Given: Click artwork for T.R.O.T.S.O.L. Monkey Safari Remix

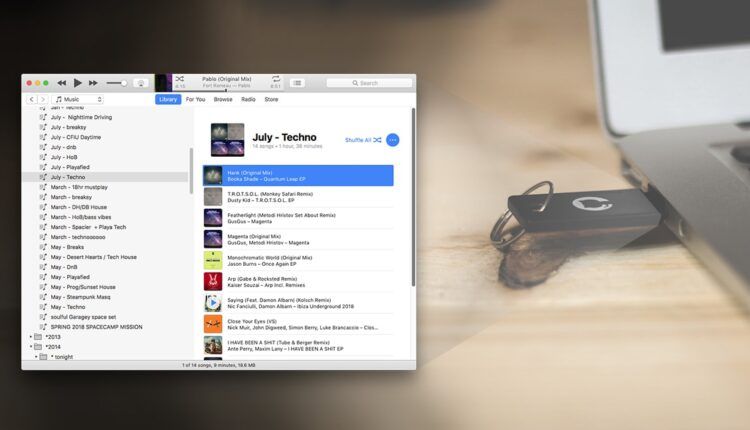Looking at the screenshot, I should tap(213, 197).
